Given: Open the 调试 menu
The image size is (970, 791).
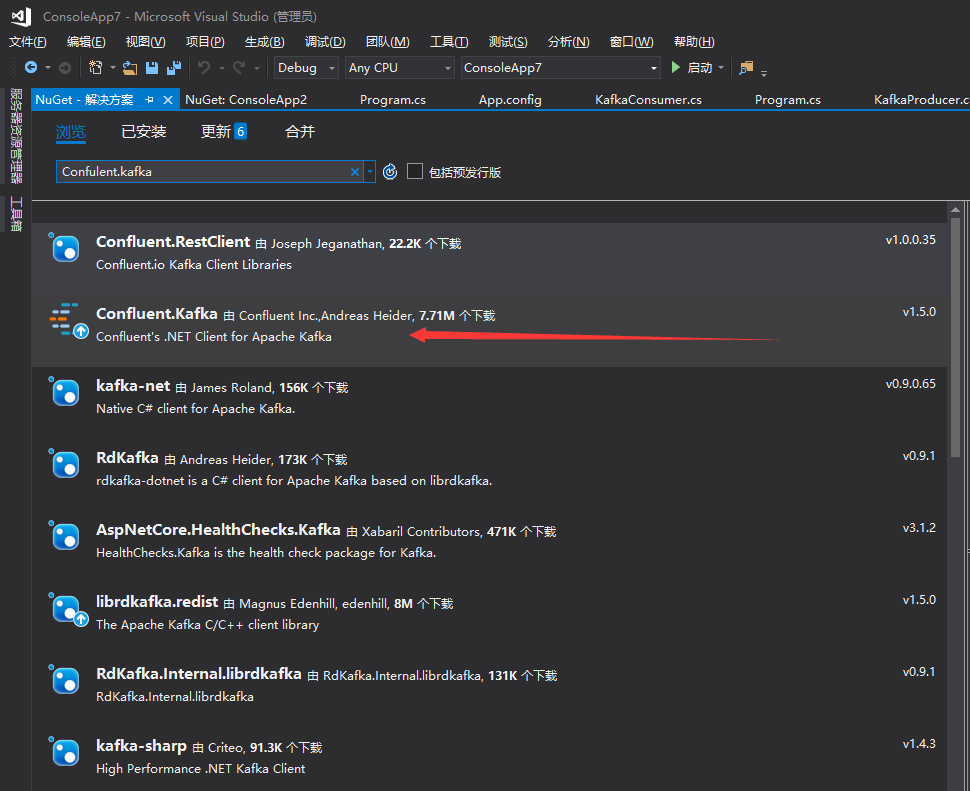Looking at the screenshot, I should [x=325, y=41].
